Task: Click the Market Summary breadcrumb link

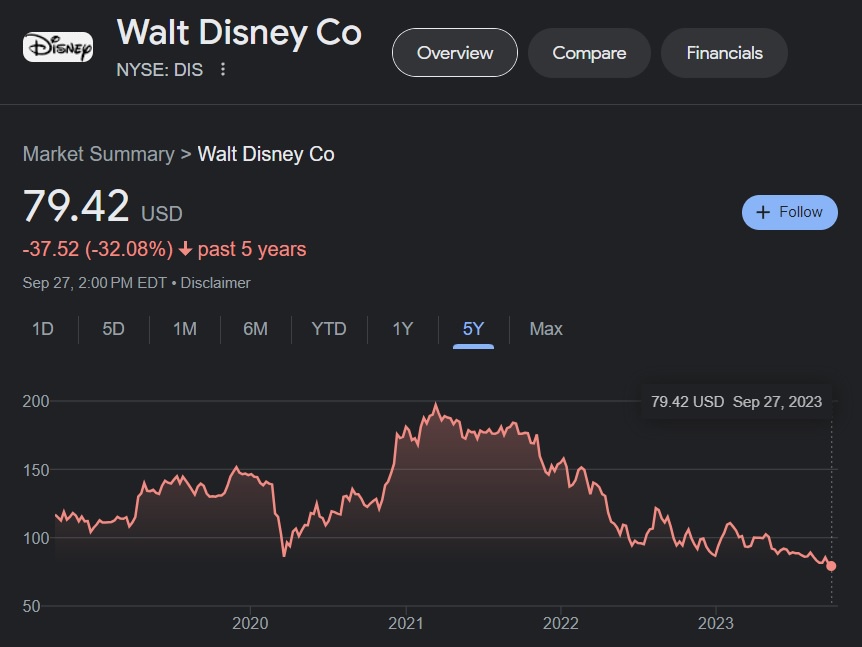Action: [98, 154]
